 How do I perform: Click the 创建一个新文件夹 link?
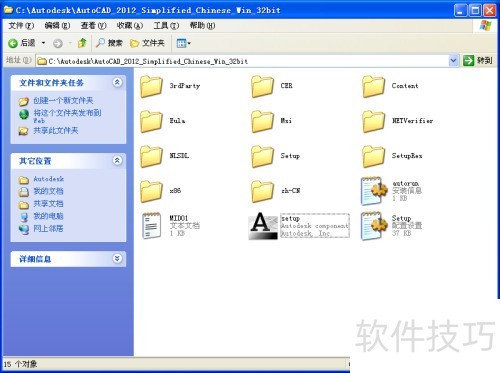click(x=63, y=100)
